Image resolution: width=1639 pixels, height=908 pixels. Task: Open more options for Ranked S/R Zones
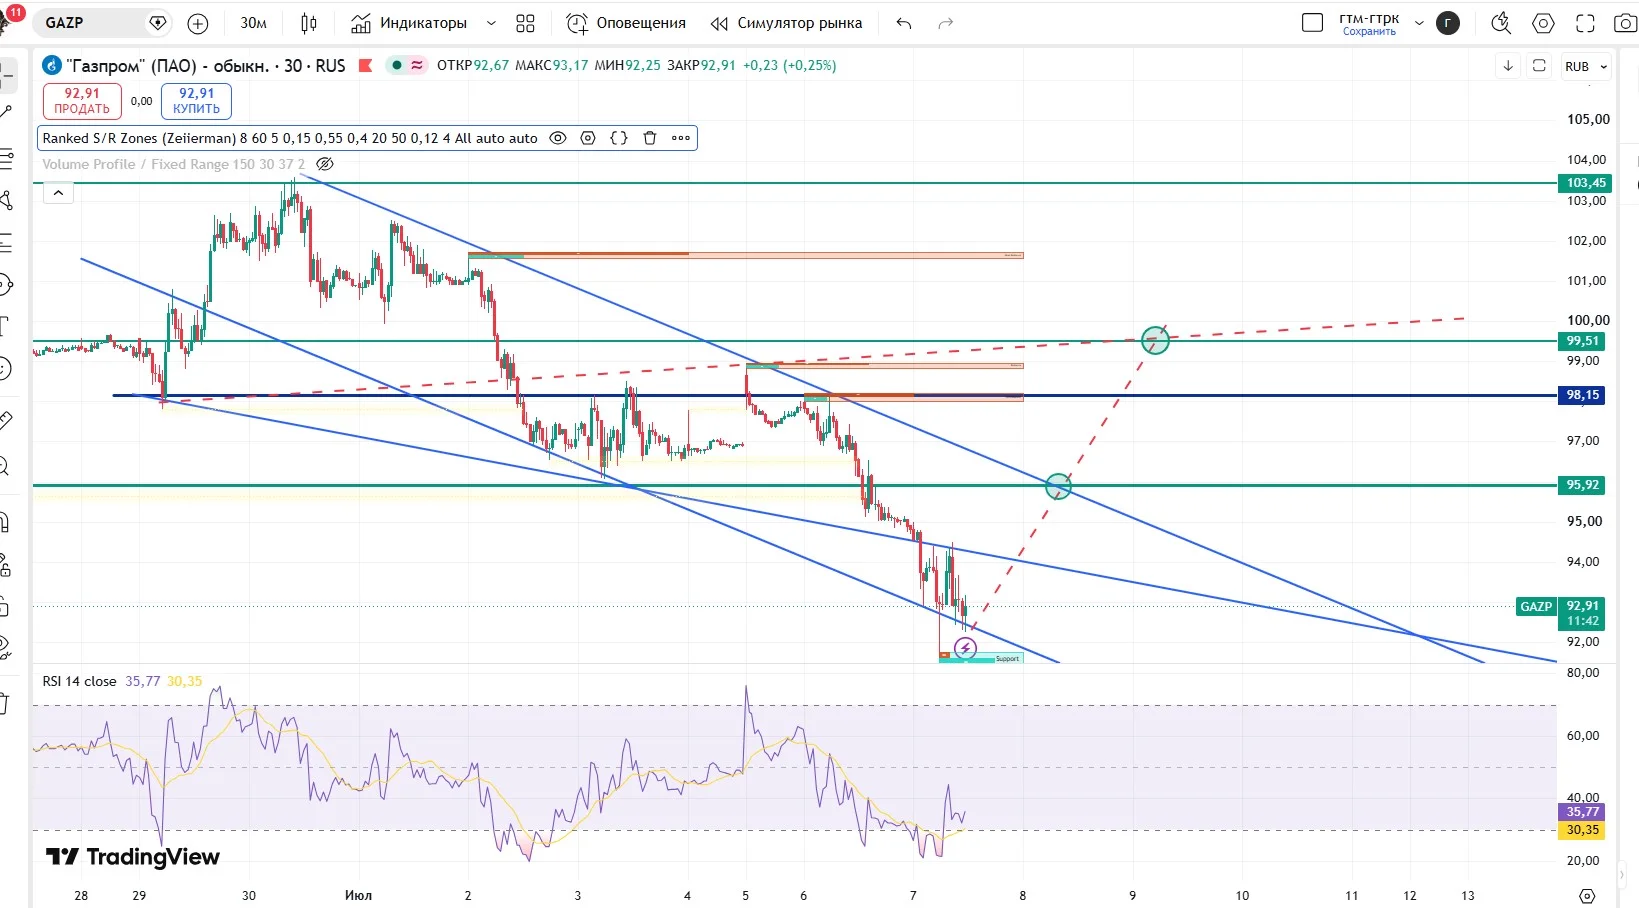tap(681, 138)
